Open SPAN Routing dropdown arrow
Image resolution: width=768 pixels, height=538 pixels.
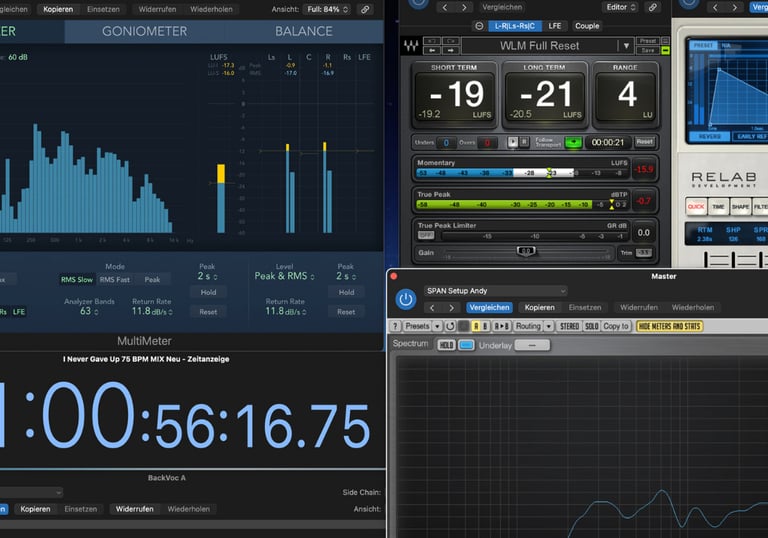pos(549,326)
